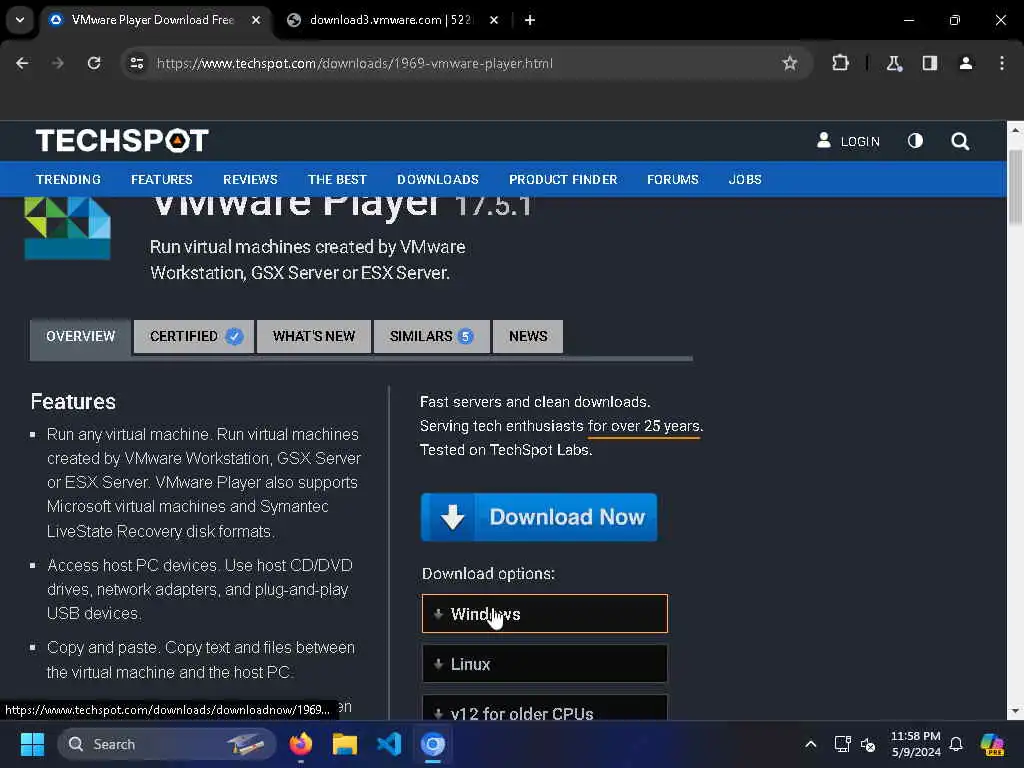Open the Copilot preview icon
1024x768 pixels.
click(992, 744)
